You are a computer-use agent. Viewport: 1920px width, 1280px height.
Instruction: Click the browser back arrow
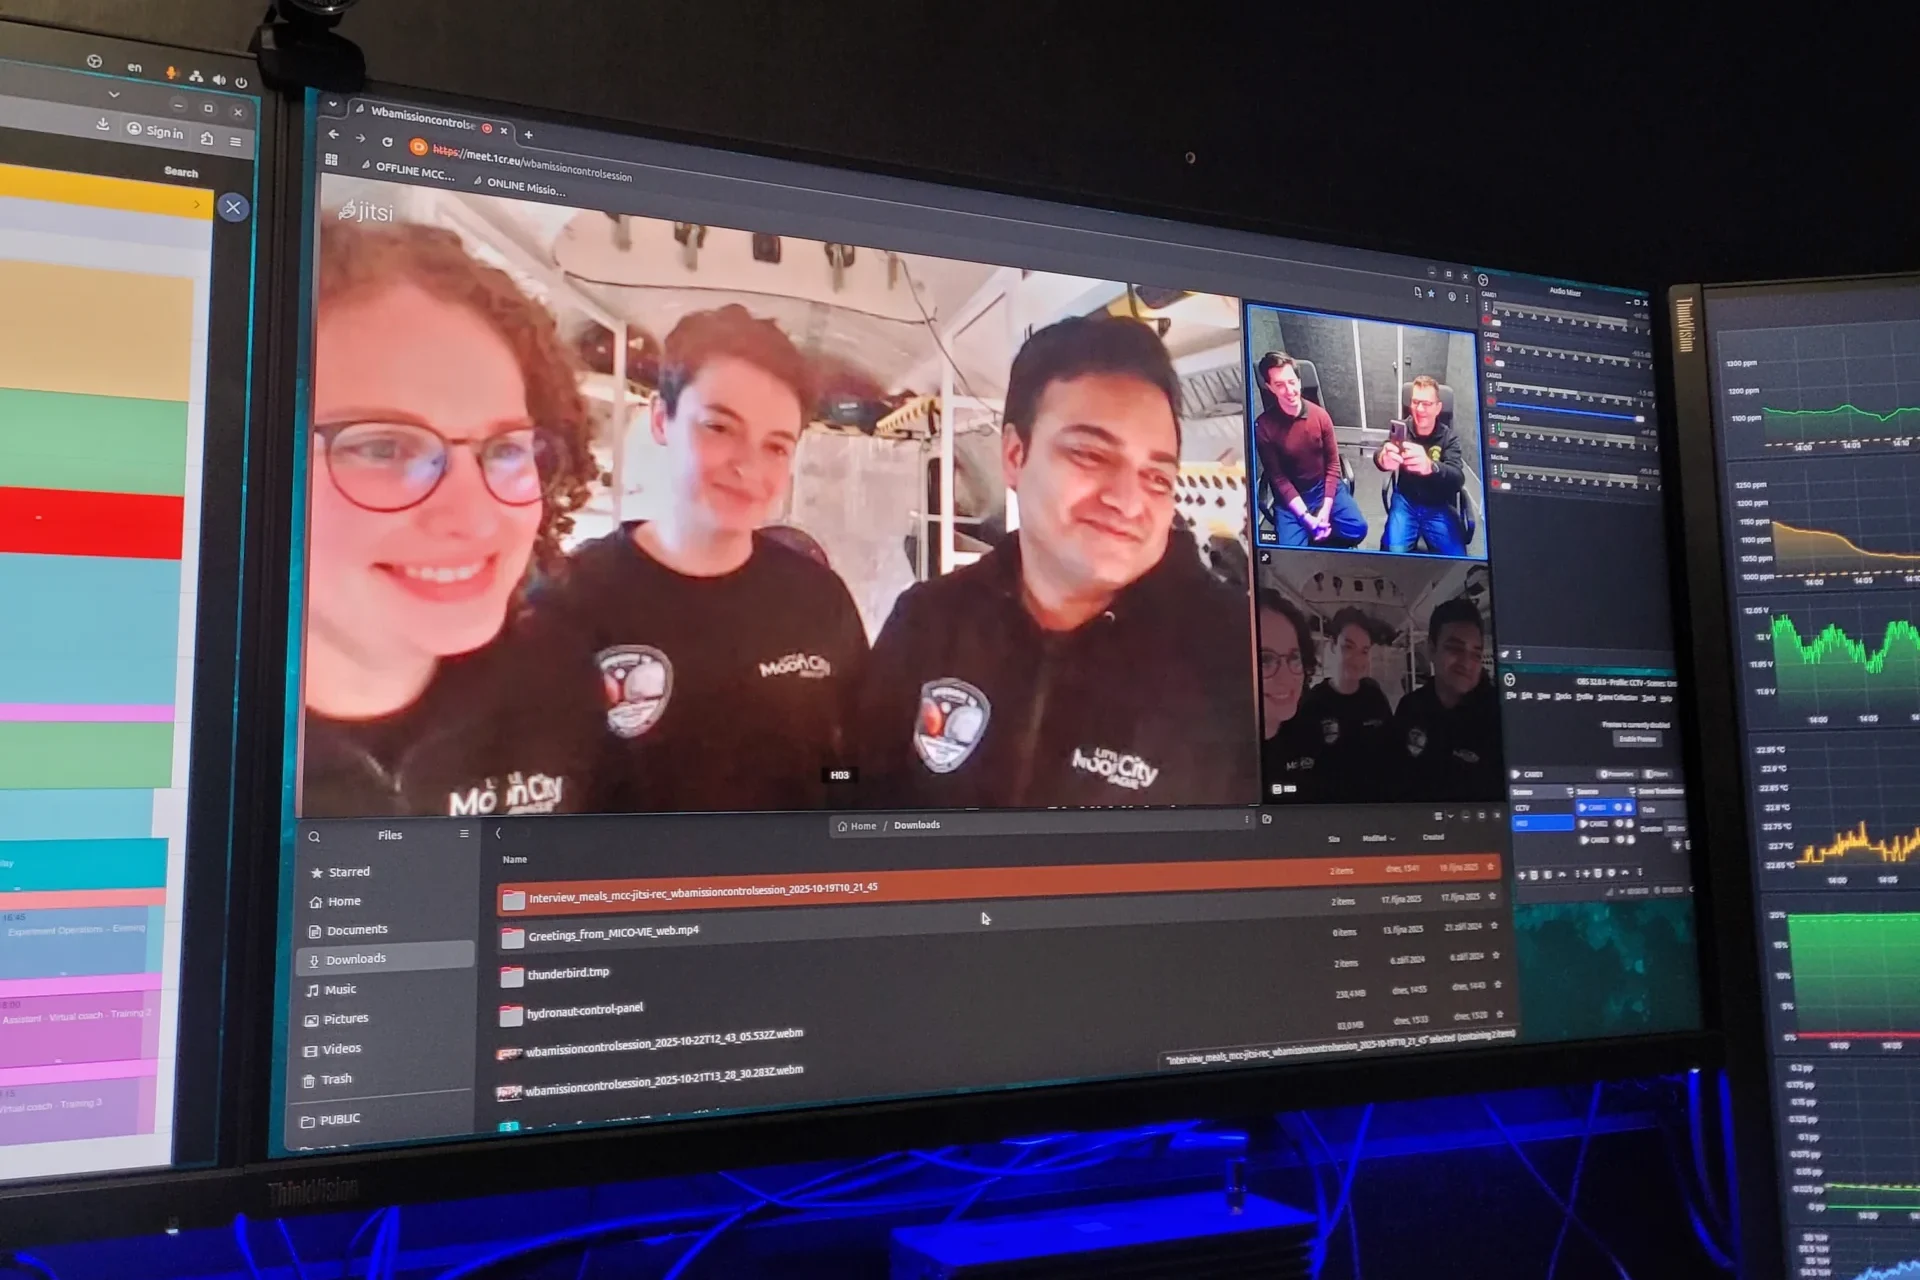coord(334,134)
